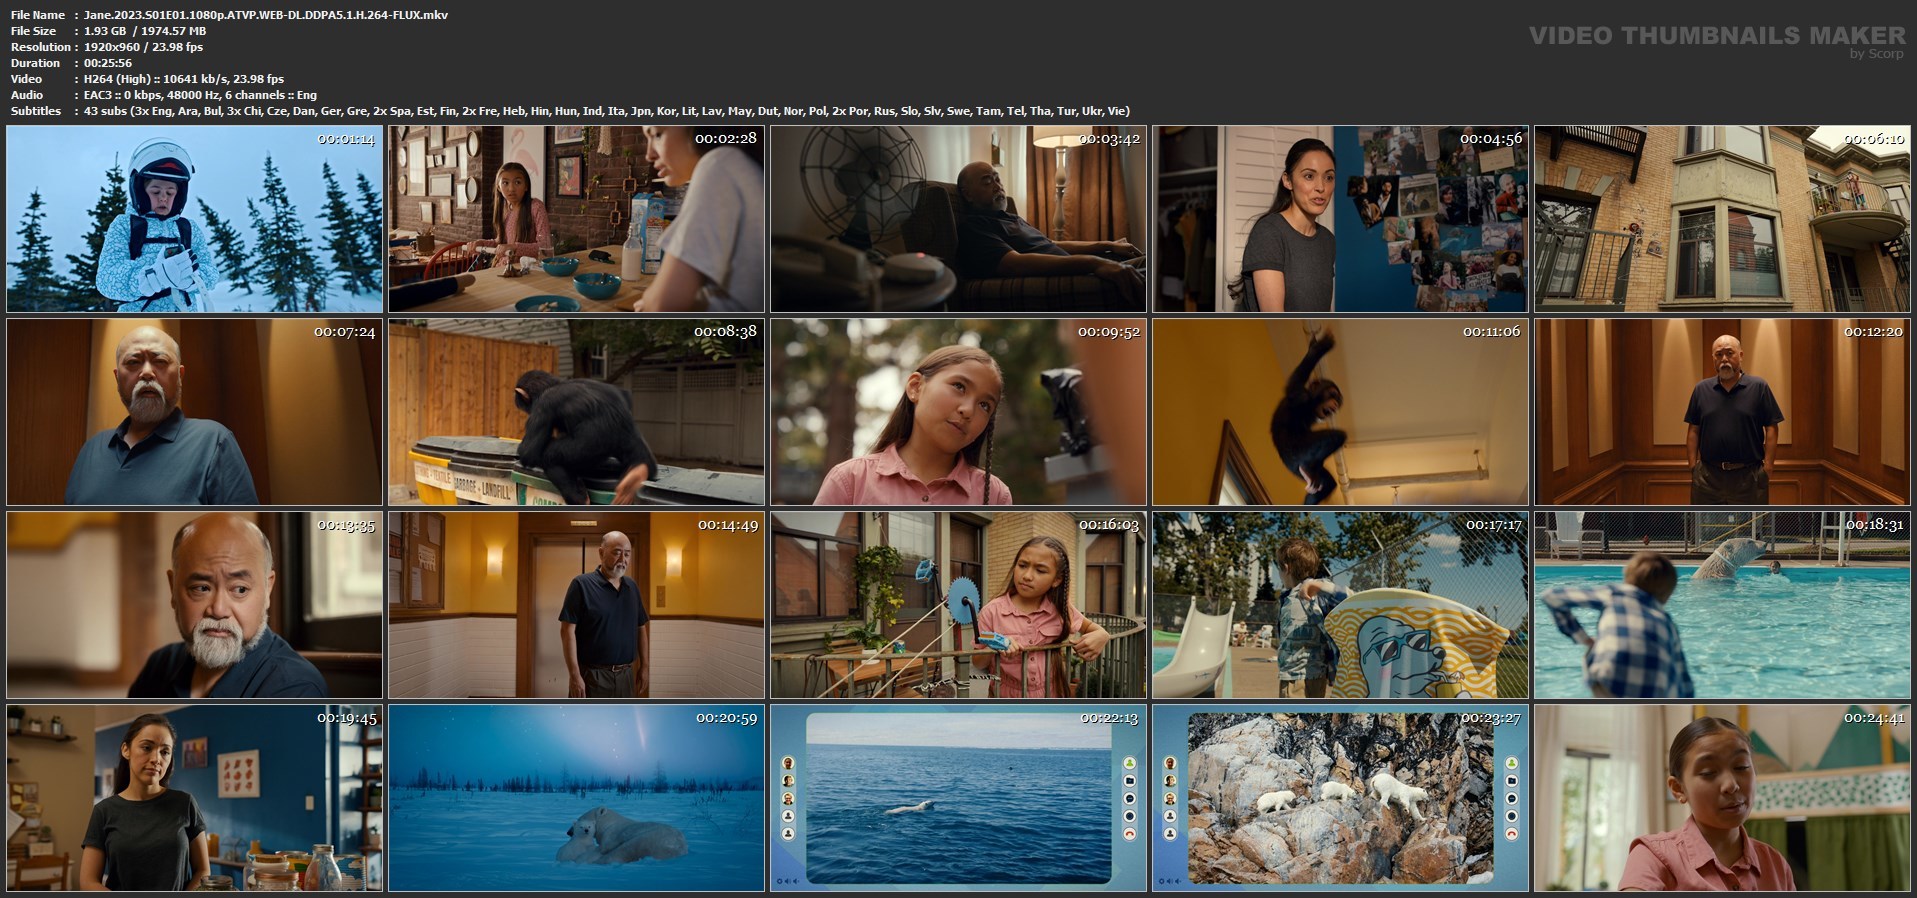This screenshot has height=898, width=1917.
Task: Open the 00:02:28 breakfast table thumbnail
Action: [x=576, y=219]
